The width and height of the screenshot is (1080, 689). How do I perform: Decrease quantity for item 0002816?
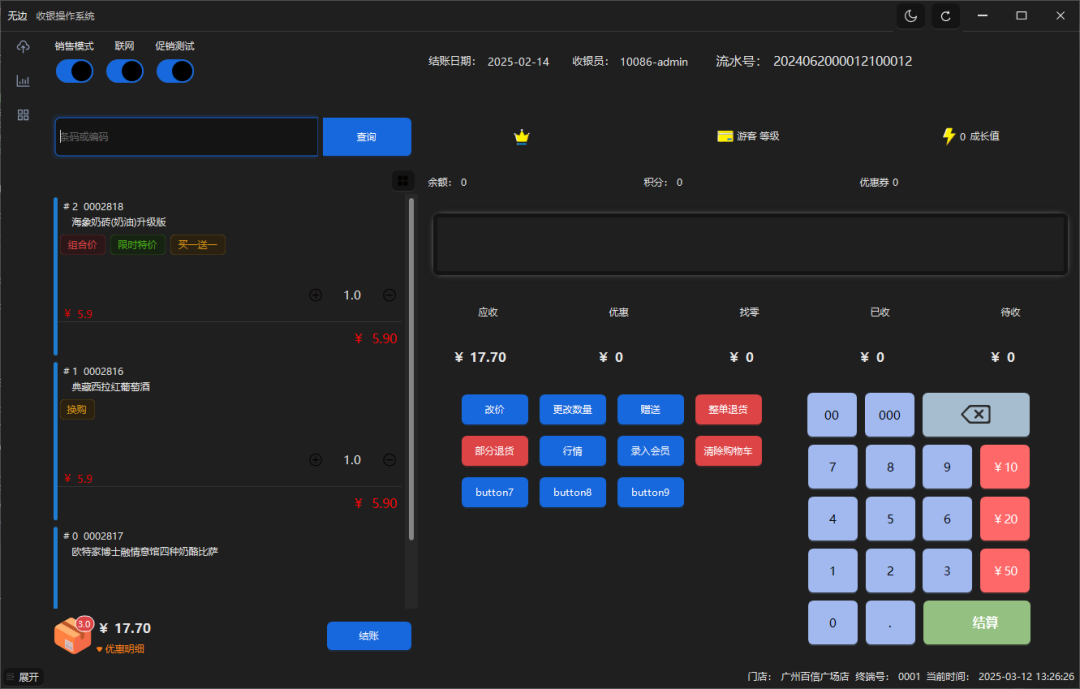tap(389, 460)
